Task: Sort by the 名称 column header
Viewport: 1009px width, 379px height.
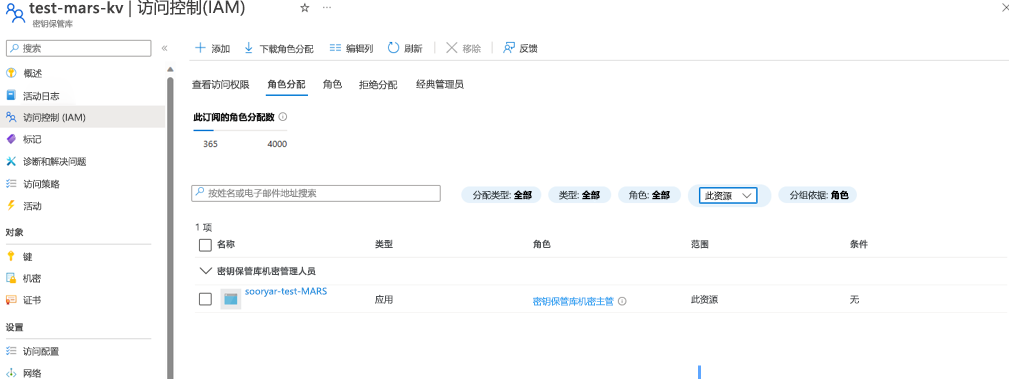Action: 227,245
